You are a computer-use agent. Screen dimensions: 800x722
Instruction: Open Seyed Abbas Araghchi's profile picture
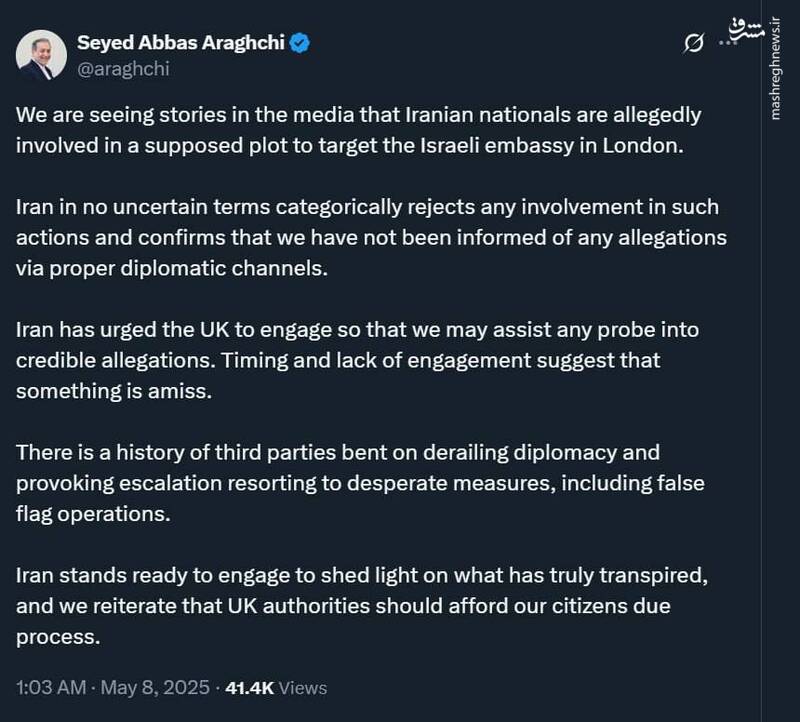click(42, 57)
